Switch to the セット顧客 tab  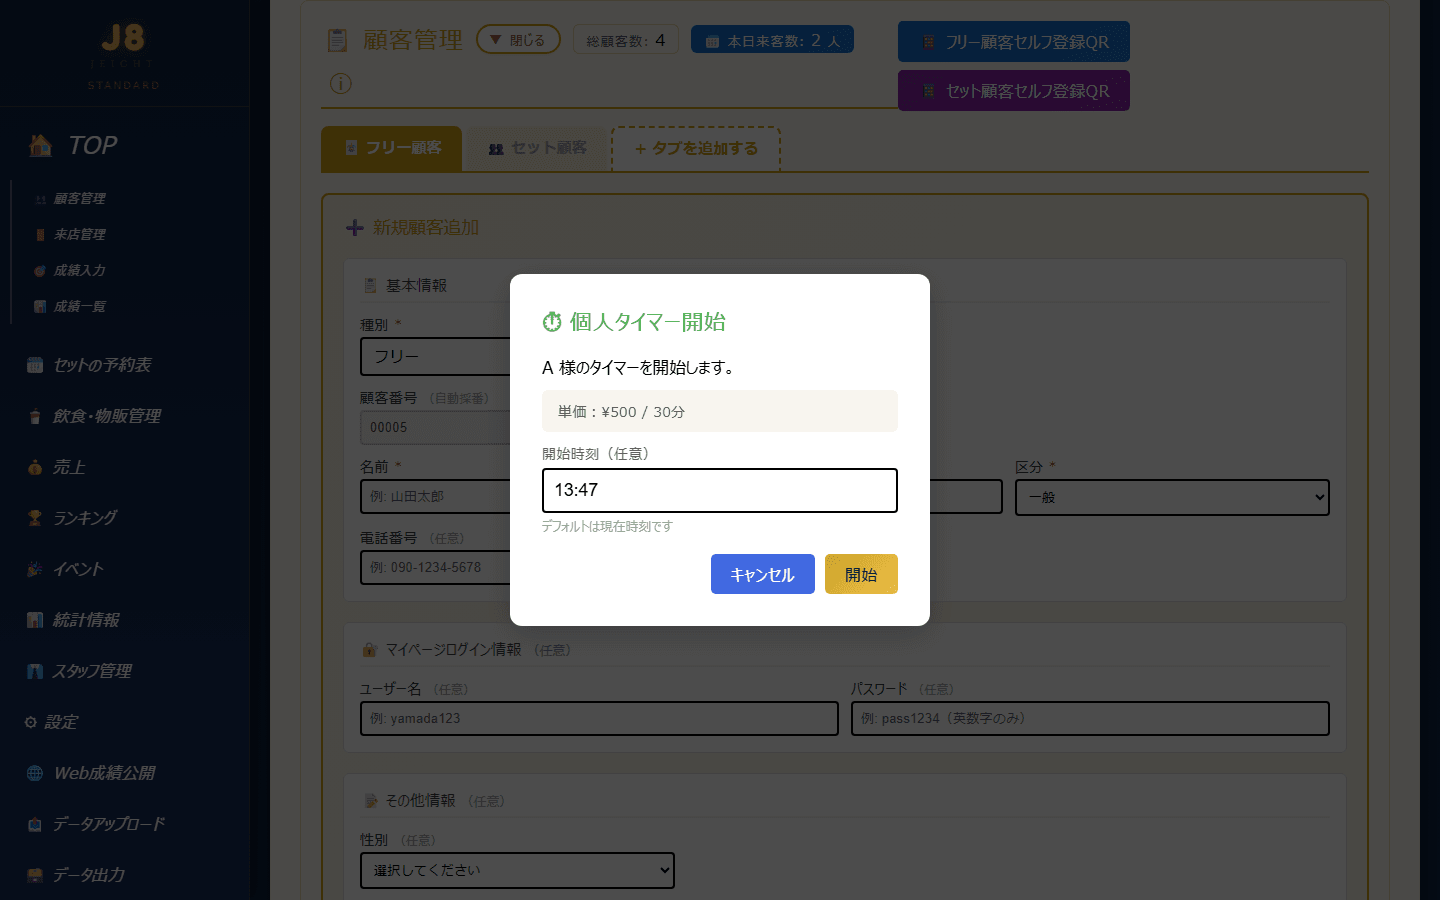[x=538, y=148]
